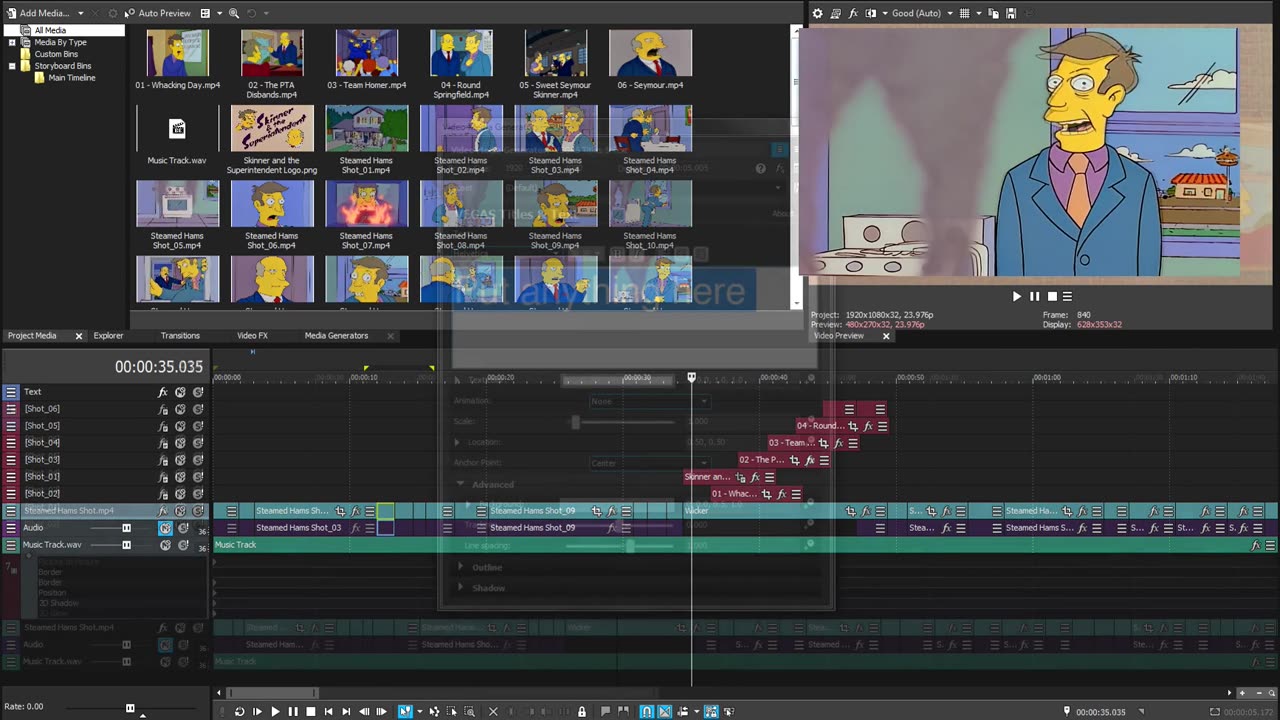The width and height of the screenshot is (1280, 720).
Task: Open Video Output FX in preview toolbar
Action: pyautogui.click(x=853, y=13)
